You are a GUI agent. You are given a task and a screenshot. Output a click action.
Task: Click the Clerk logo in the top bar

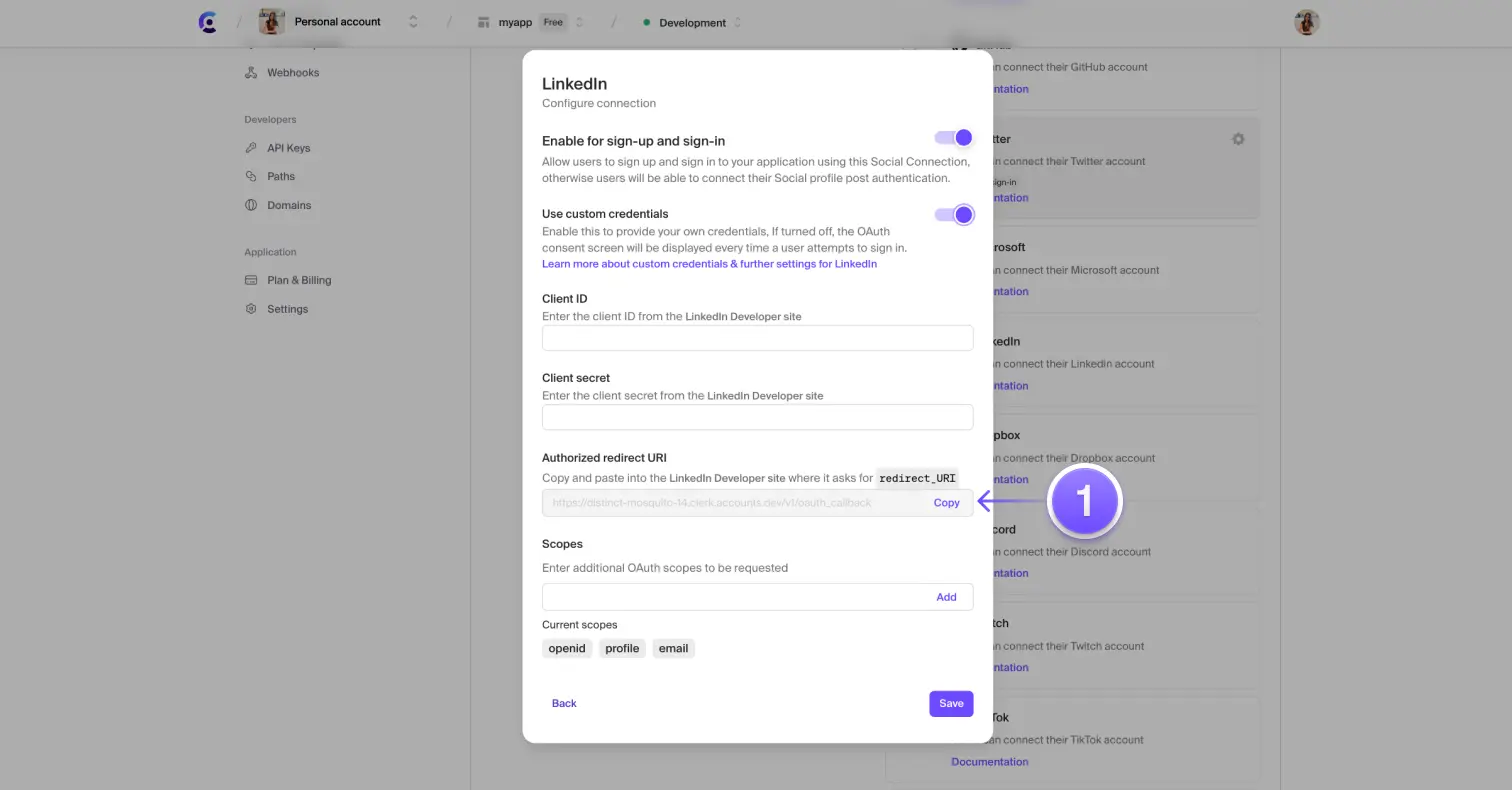pos(207,21)
